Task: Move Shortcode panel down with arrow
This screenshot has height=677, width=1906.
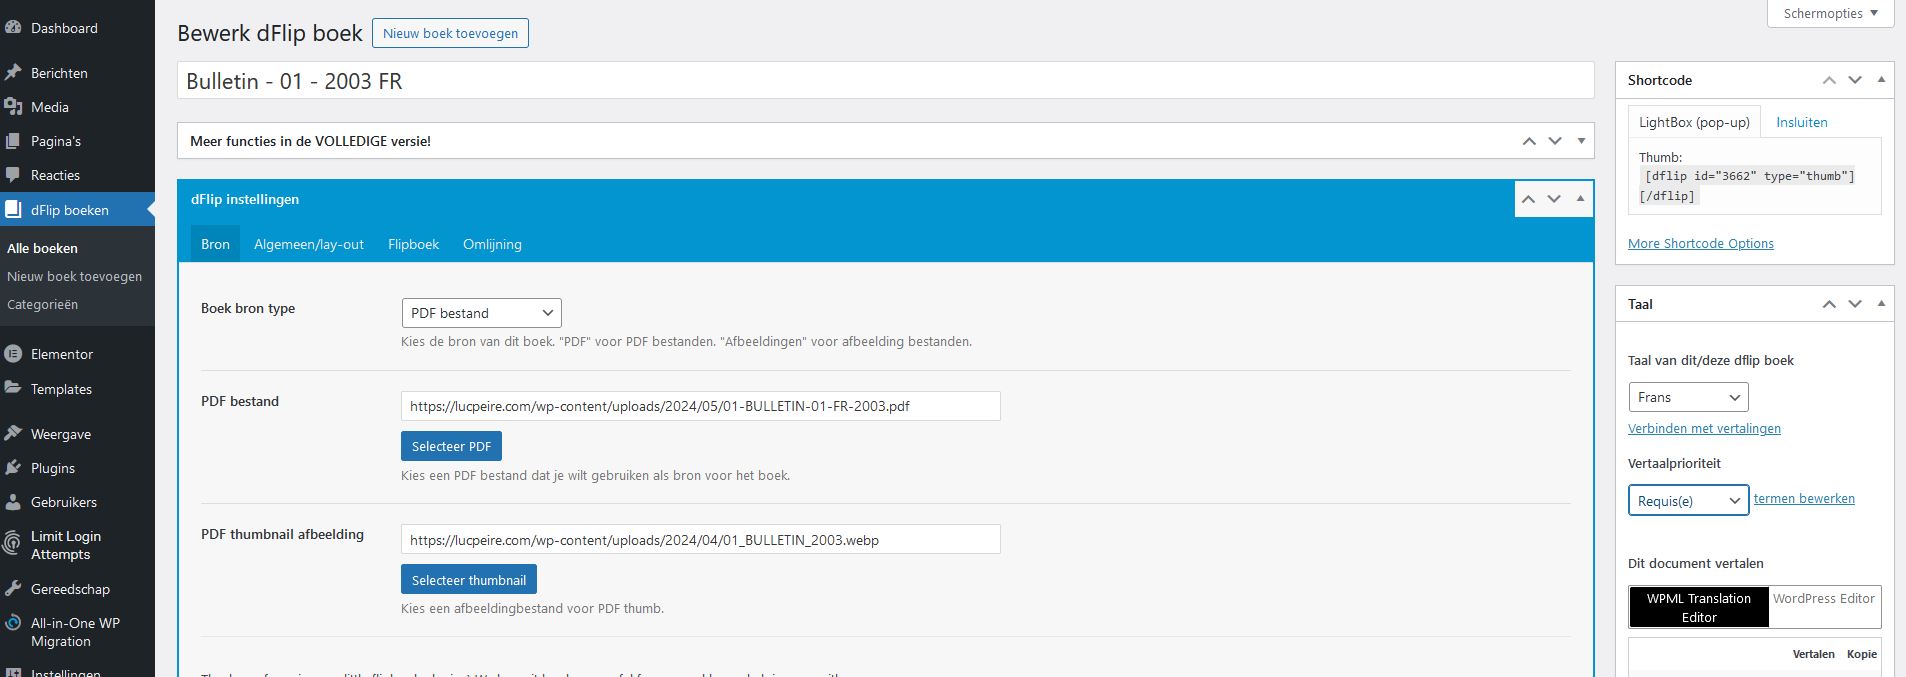Action: pos(1855,80)
